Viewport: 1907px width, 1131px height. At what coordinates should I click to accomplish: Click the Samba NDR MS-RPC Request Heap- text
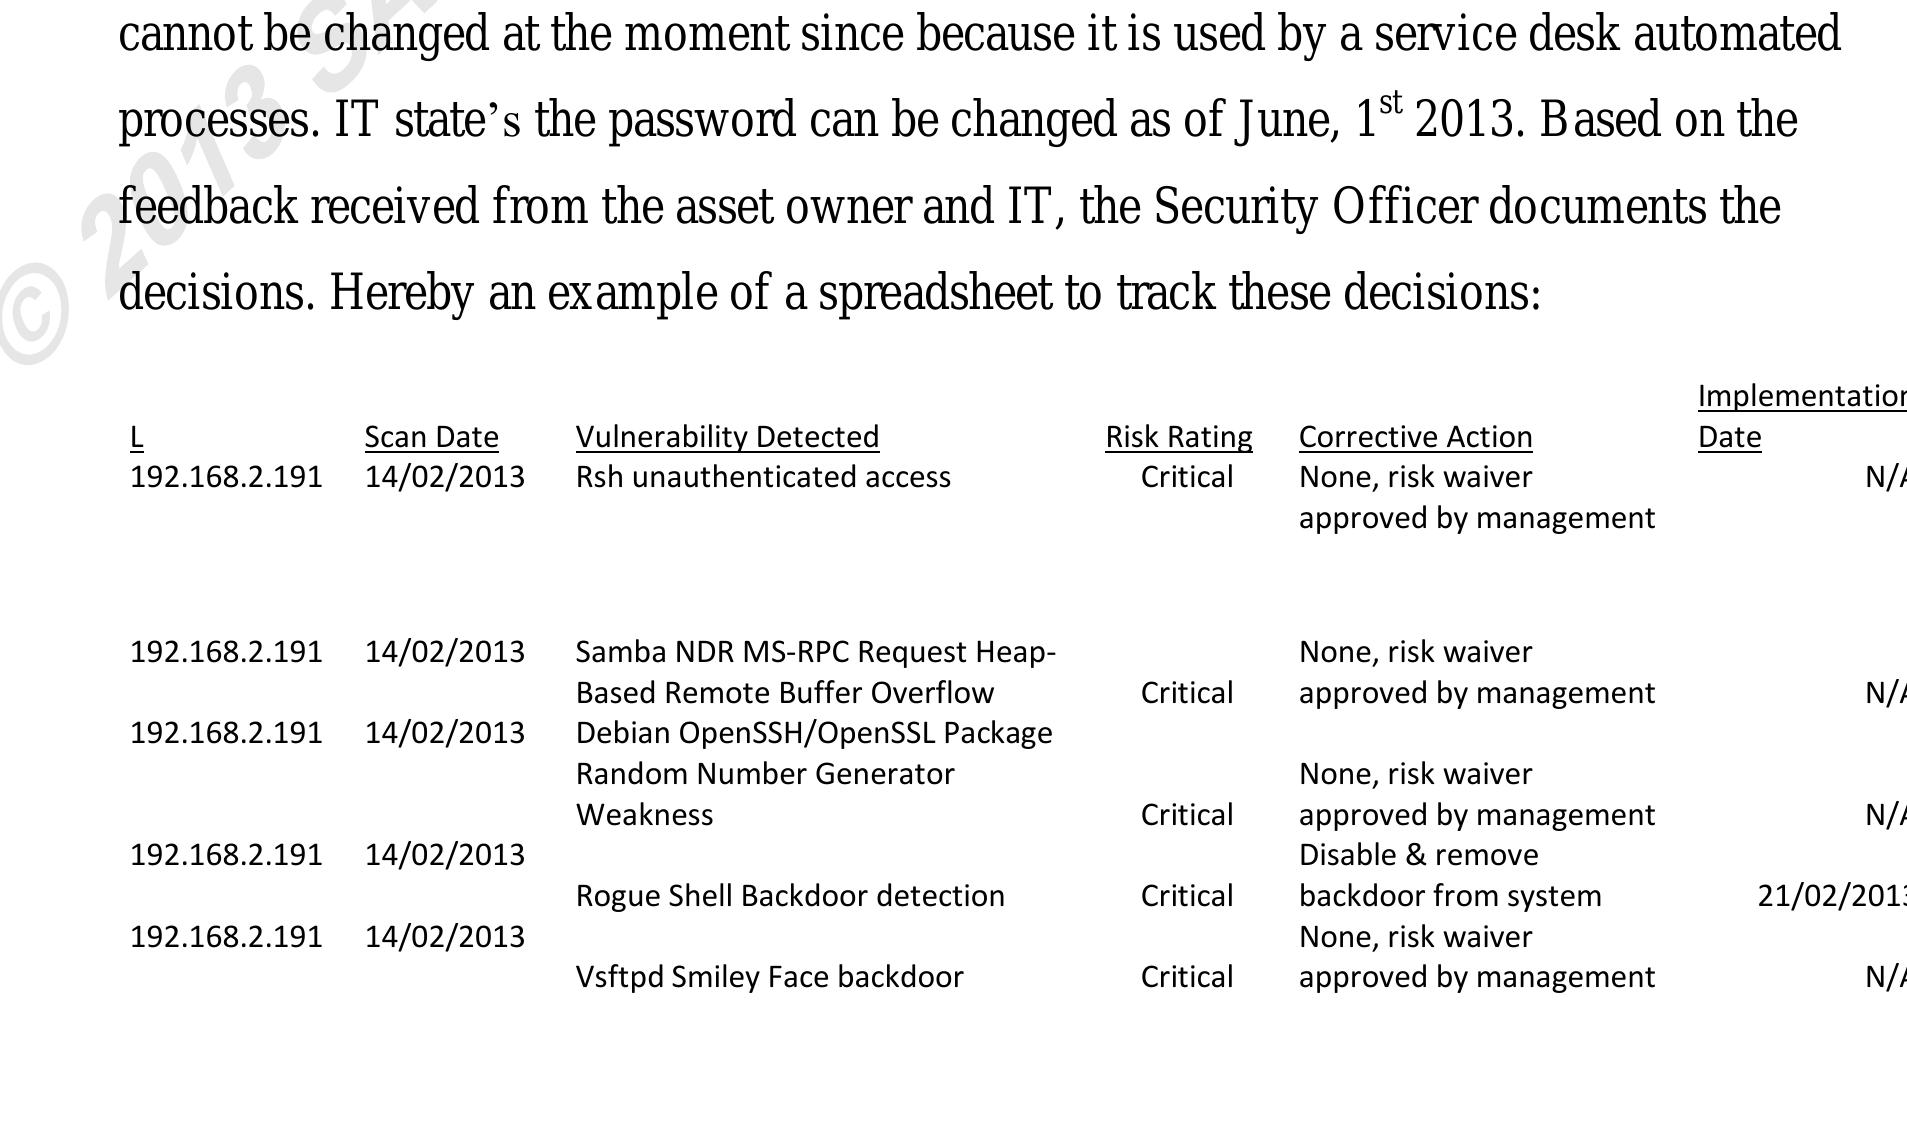click(815, 652)
